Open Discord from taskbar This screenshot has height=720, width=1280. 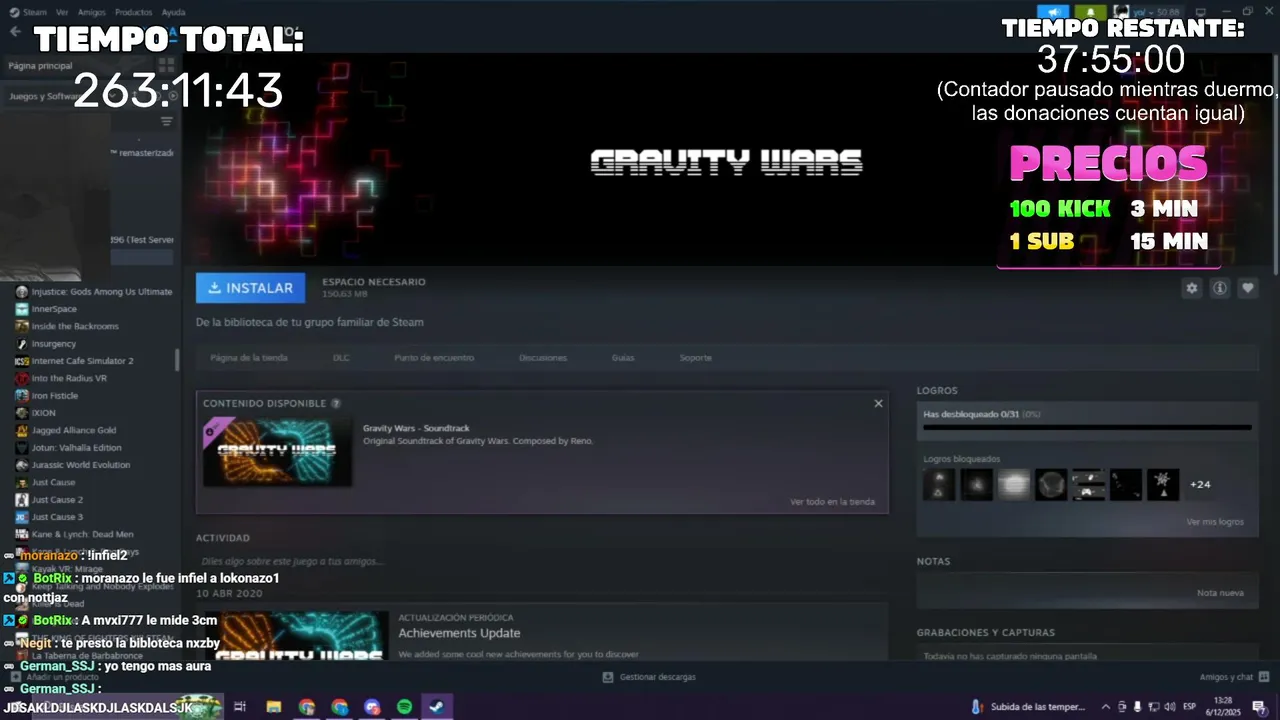point(372,707)
